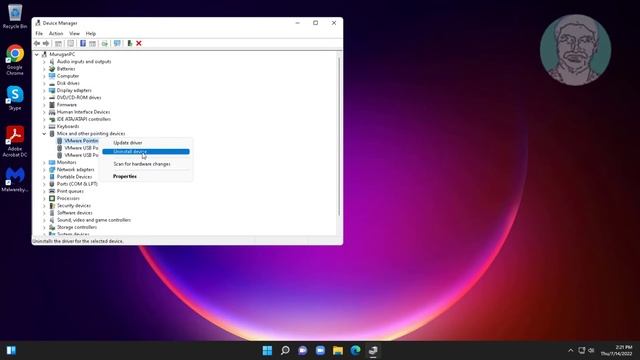
Task: Open the Help menu
Action: (91, 33)
